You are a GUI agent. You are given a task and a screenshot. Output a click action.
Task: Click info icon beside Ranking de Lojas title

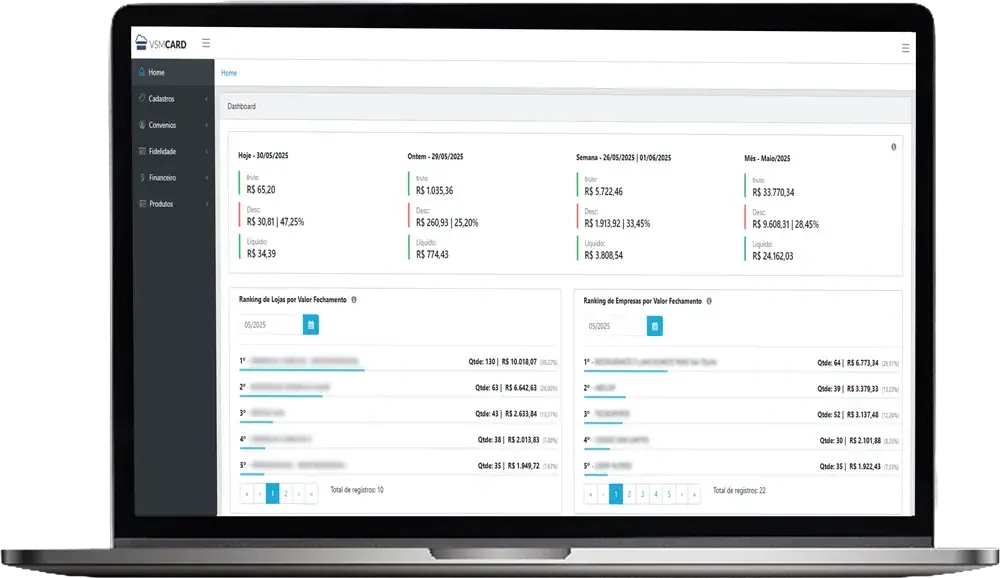pos(355,299)
